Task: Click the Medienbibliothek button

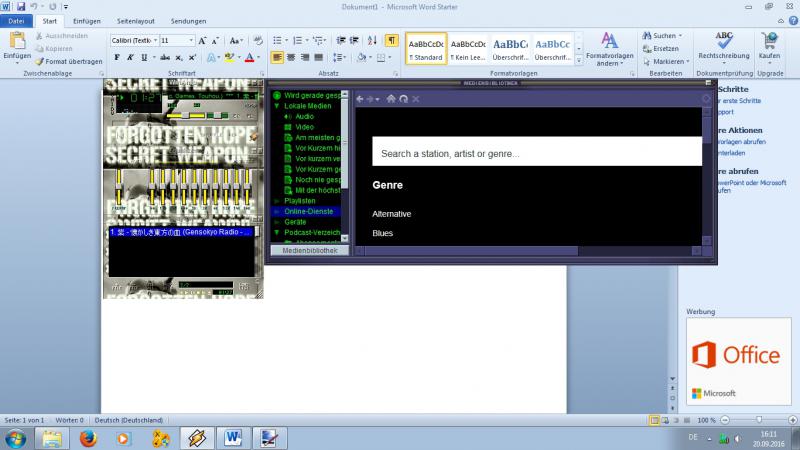Action: 310,251
